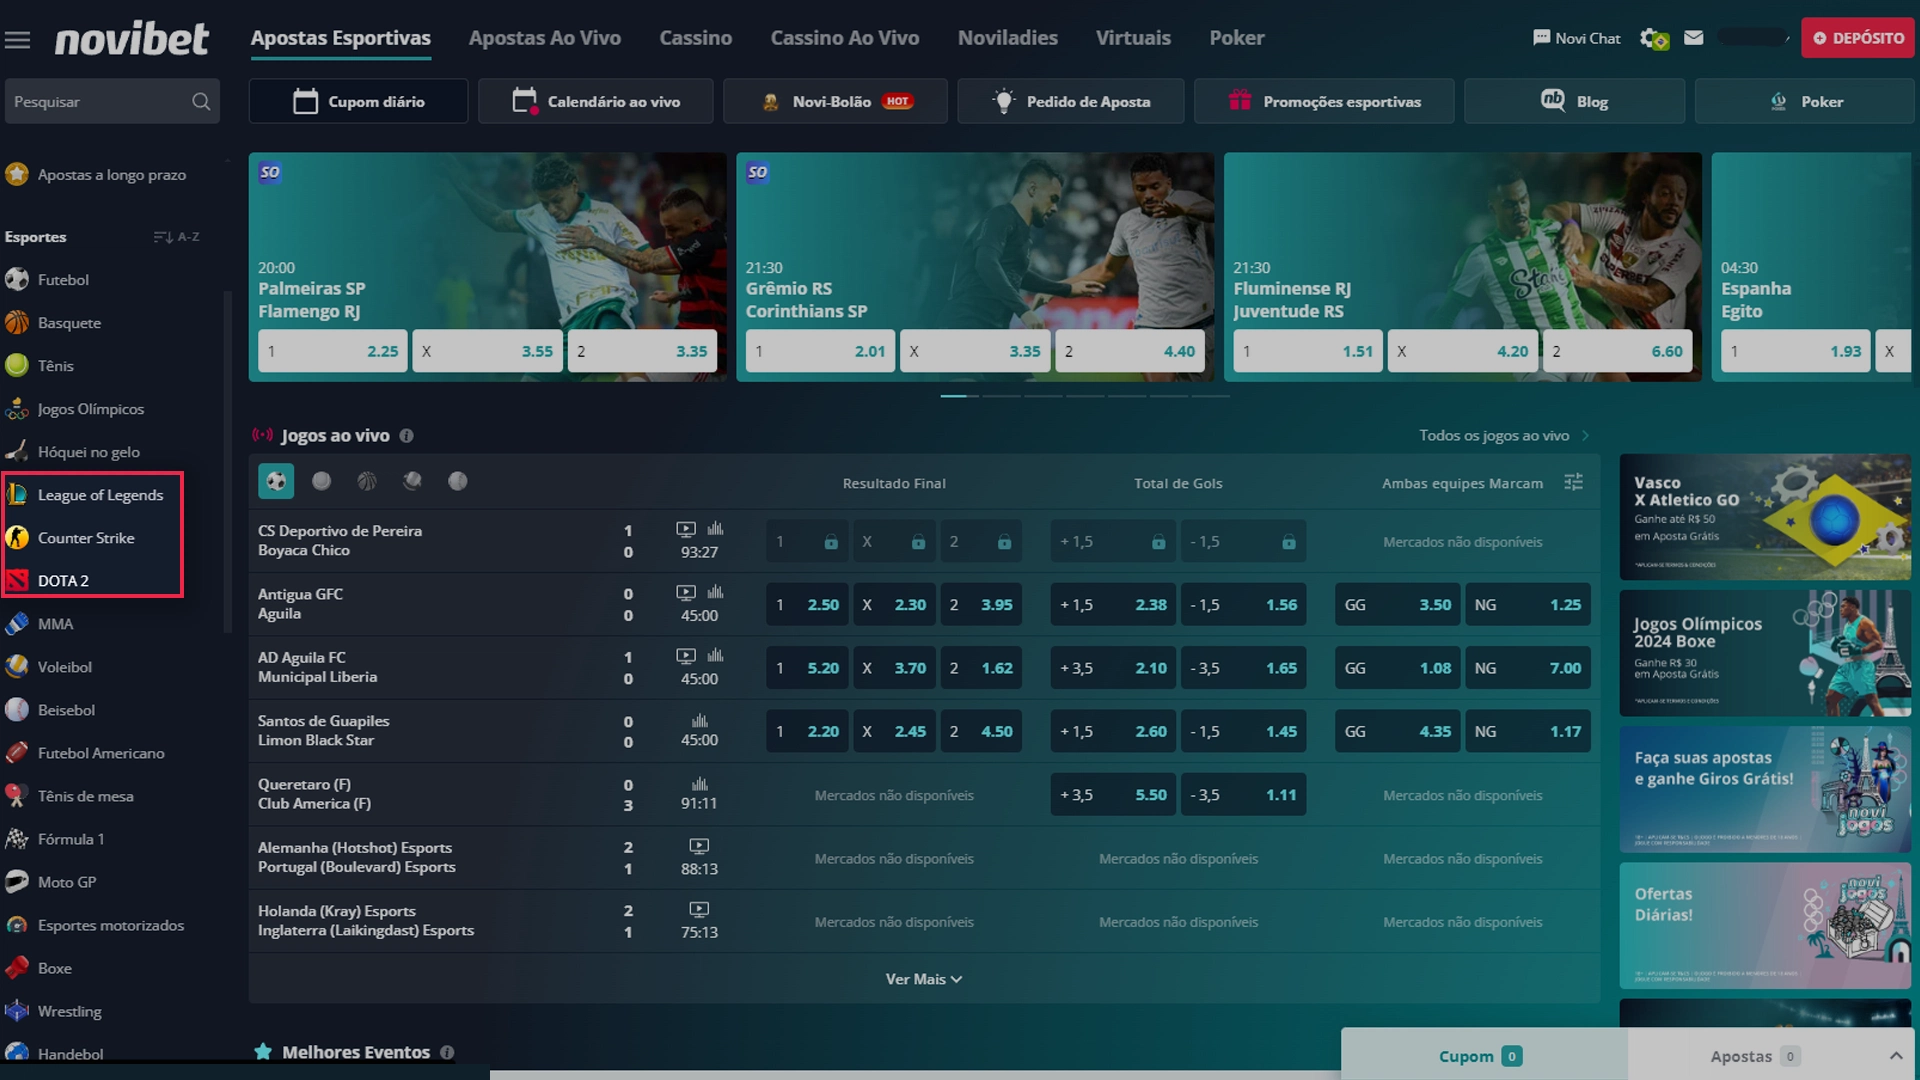This screenshot has height=1080, width=1920.
Task: Open Vasco X Atletico GO promo banner
Action: point(1765,517)
